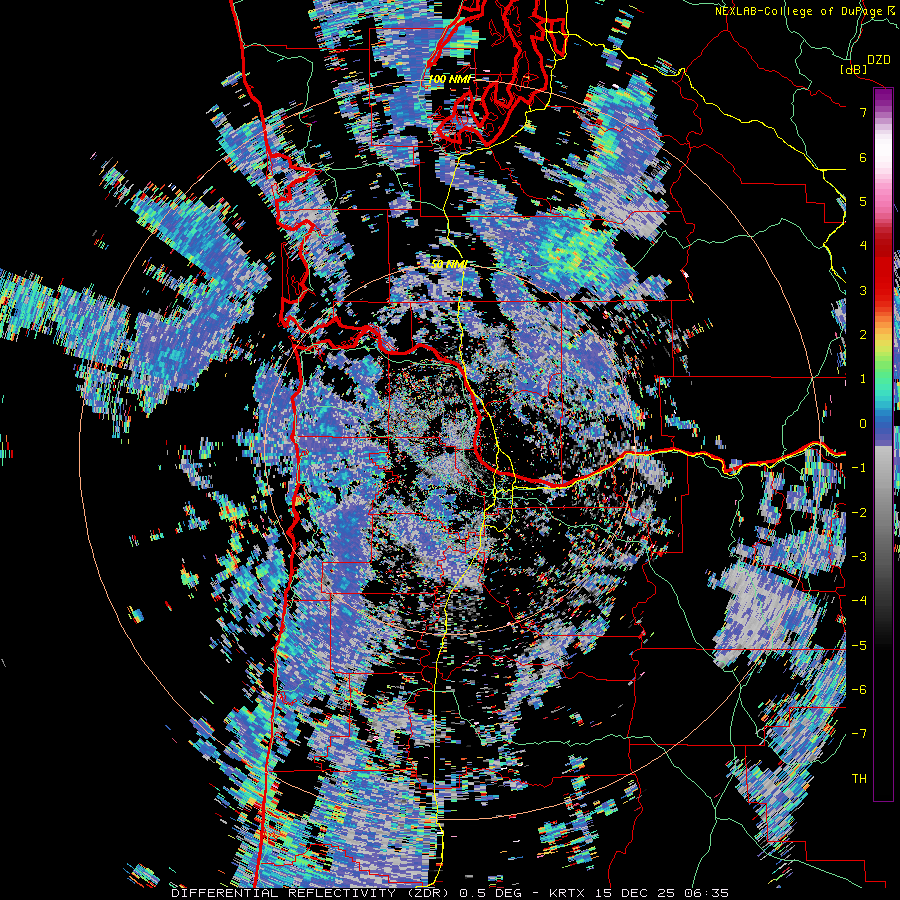Click the 3 value on the color scale
Viewport: 900px width, 900px height.
(x=863, y=290)
